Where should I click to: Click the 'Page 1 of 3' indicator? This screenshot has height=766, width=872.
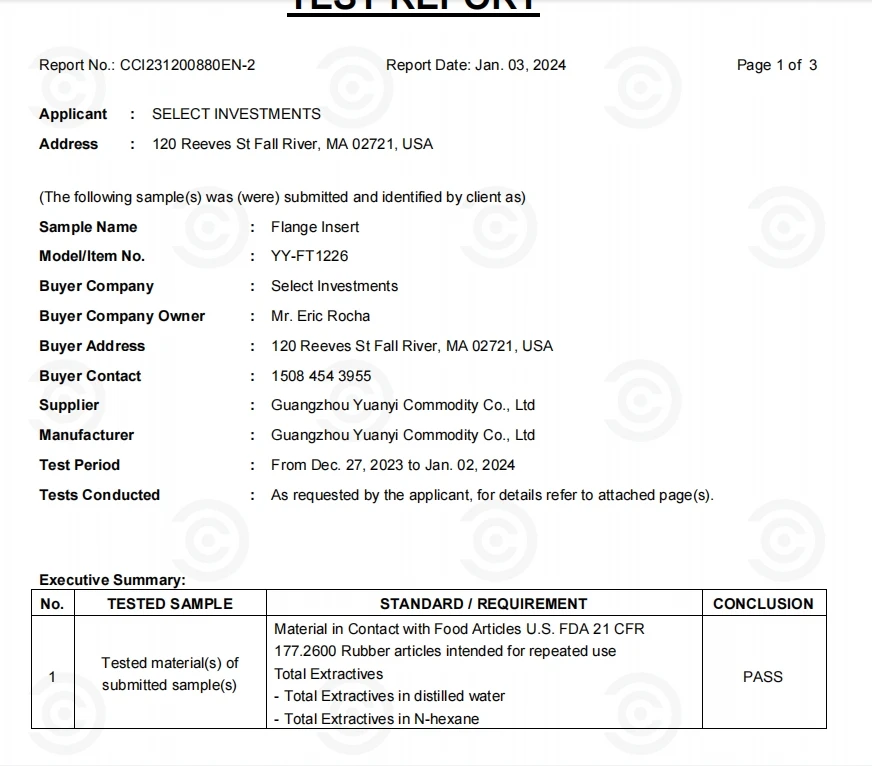coord(777,65)
